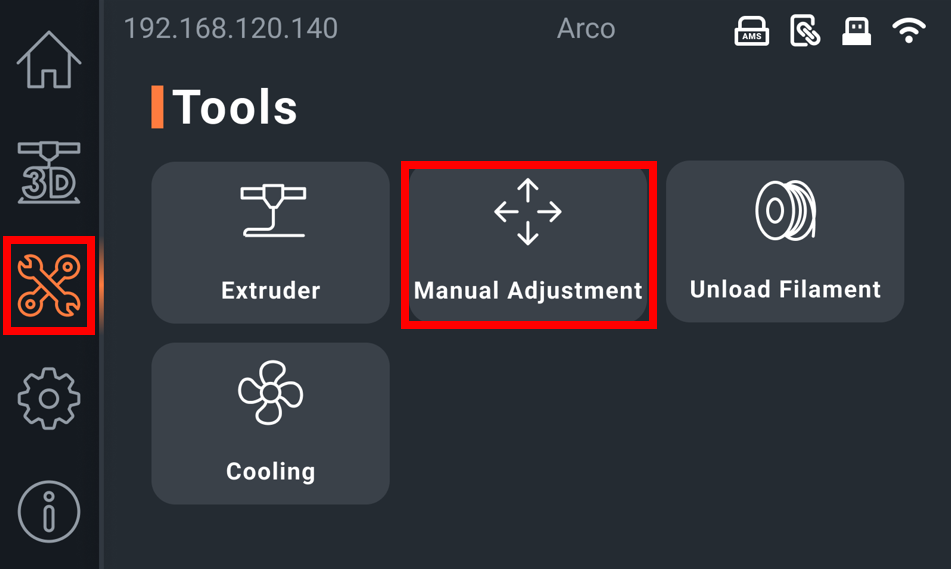Go to the Home screen icon
The height and width of the screenshot is (569, 951).
tap(49, 60)
